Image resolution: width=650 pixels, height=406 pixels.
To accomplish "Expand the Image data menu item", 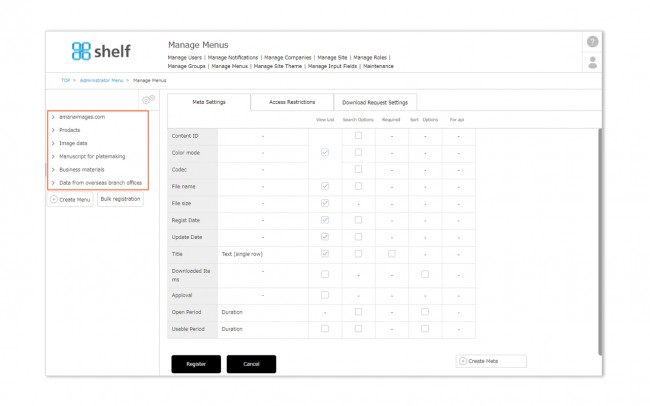I will 53,143.
